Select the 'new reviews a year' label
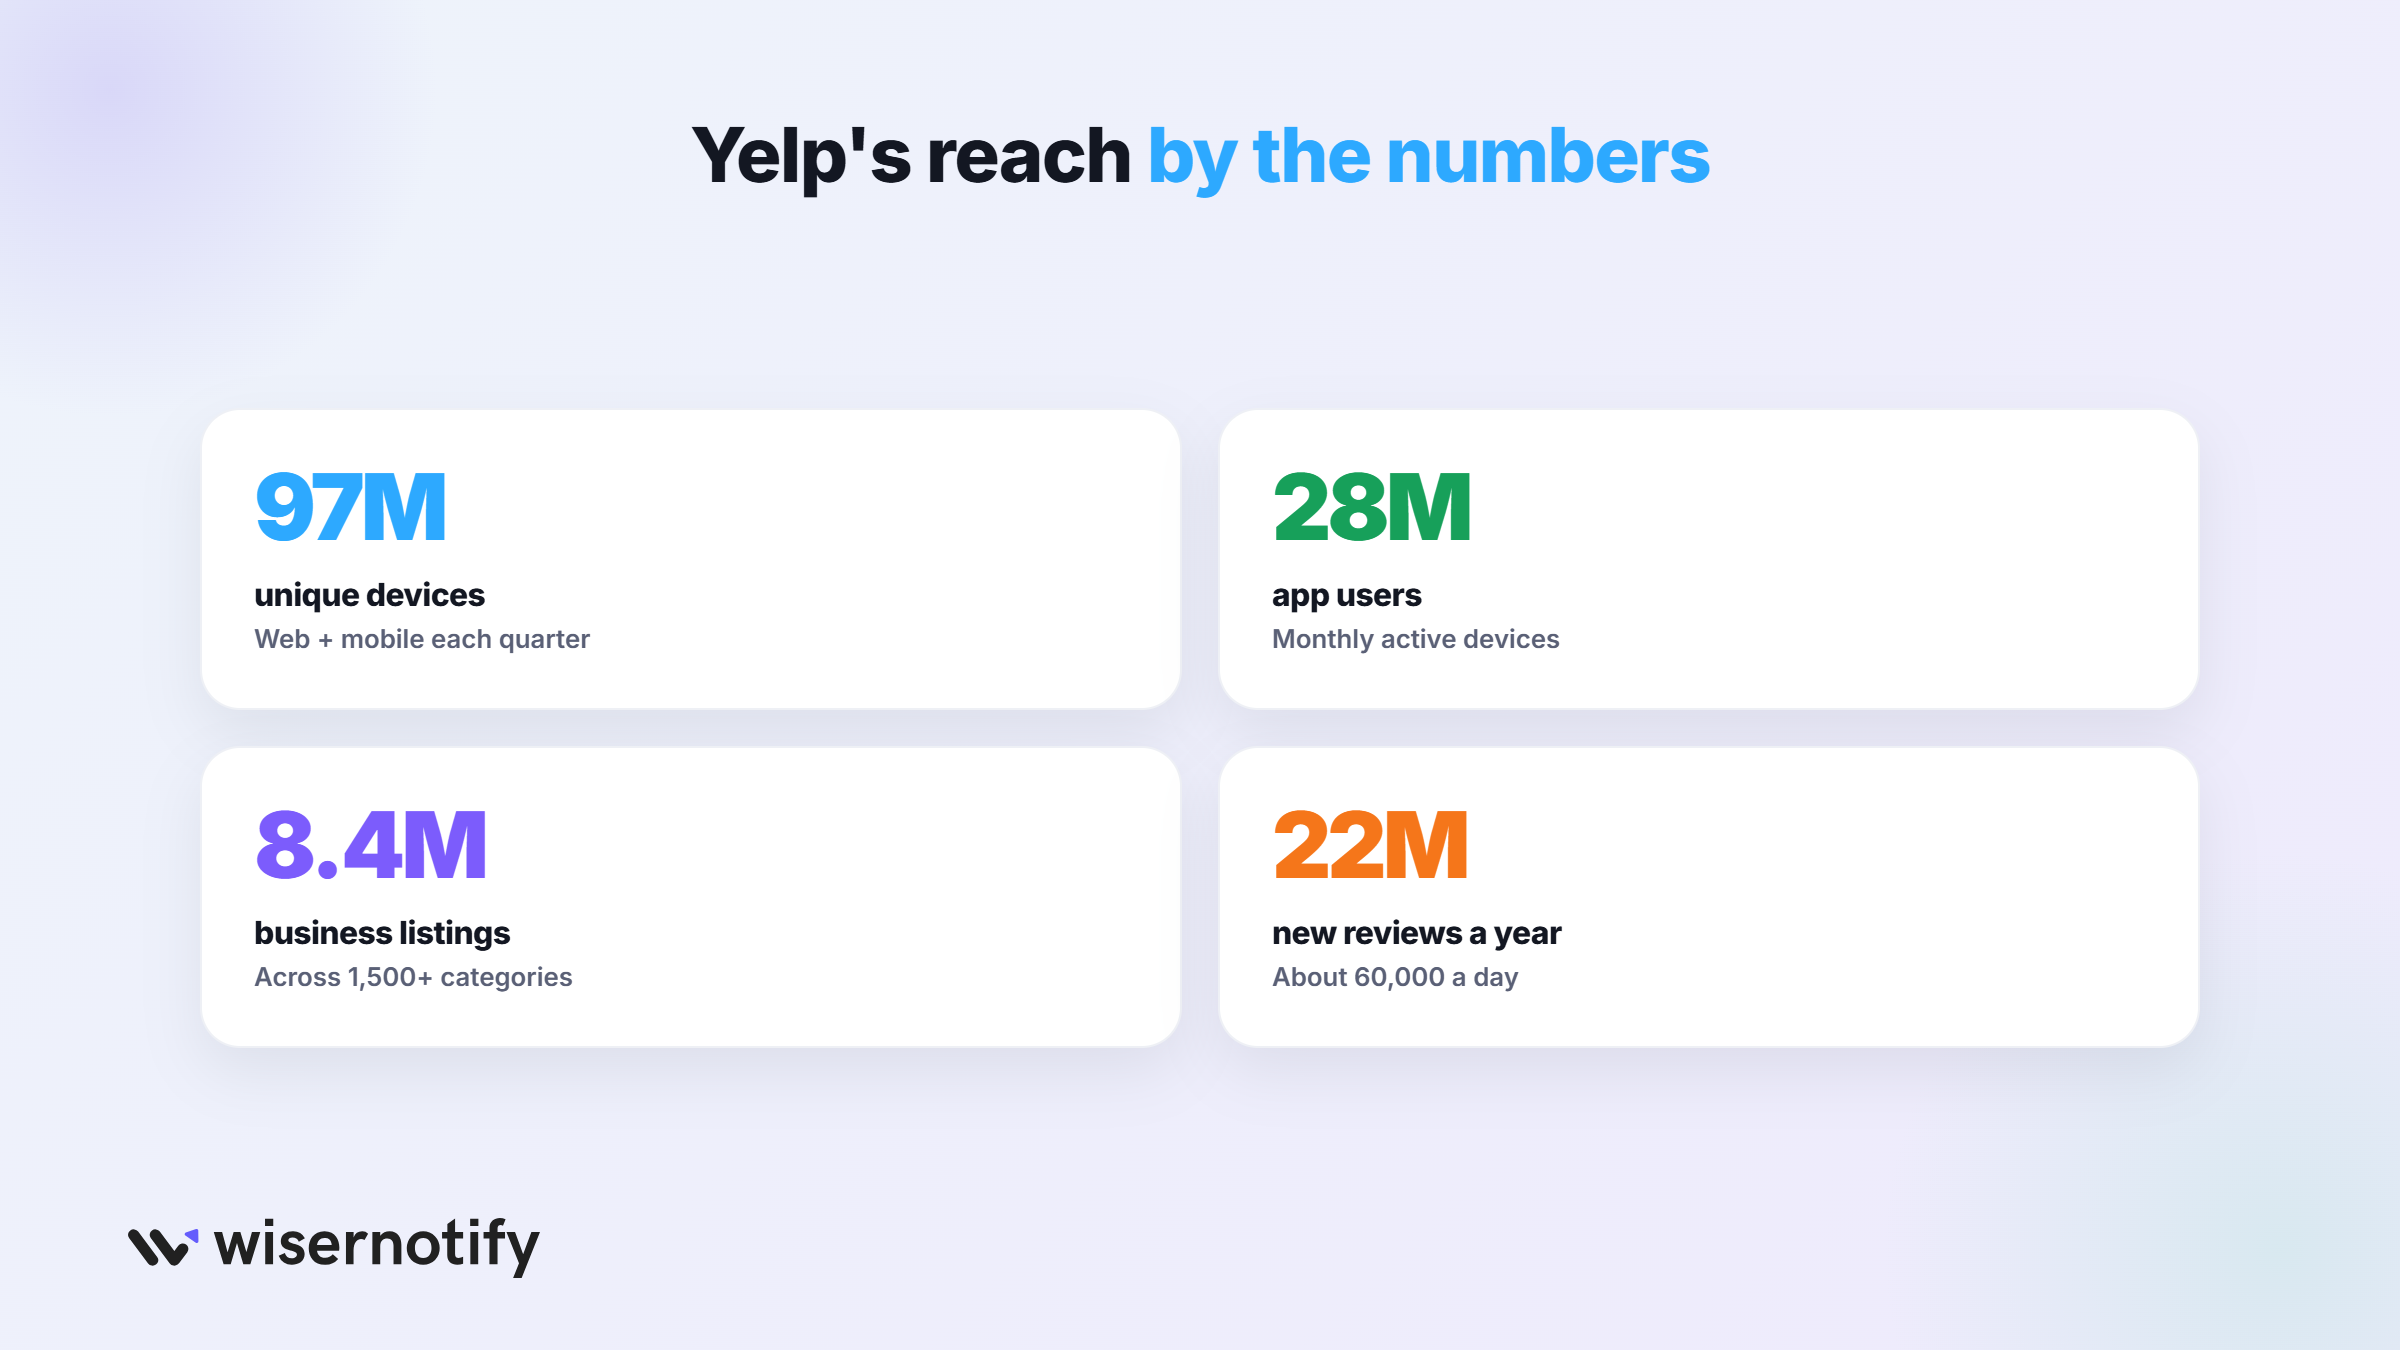 [x=1416, y=933]
